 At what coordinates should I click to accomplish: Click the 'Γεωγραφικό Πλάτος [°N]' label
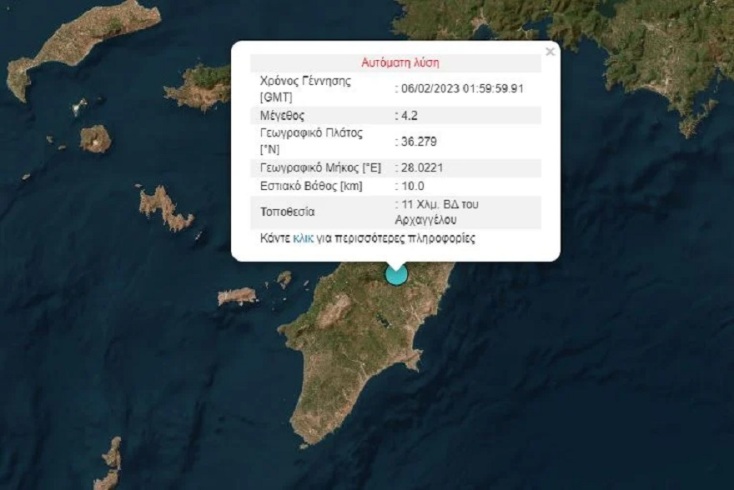311,141
